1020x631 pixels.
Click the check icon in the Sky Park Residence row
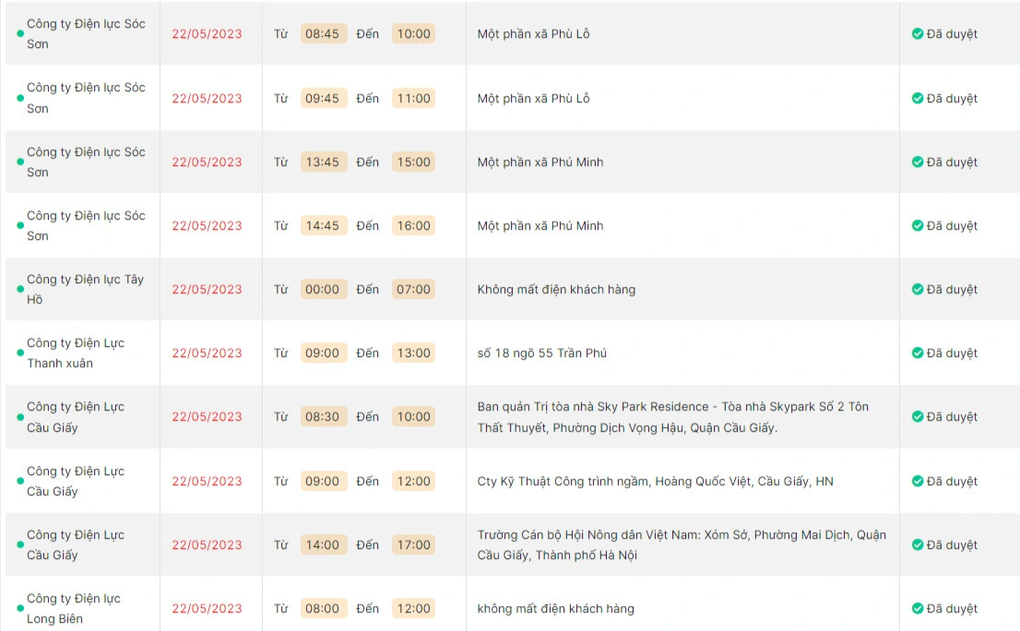point(917,417)
